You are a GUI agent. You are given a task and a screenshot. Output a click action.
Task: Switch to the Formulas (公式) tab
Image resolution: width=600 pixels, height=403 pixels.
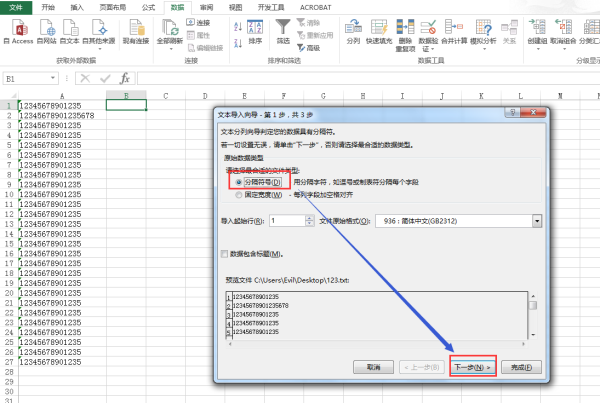(x=148, y=7)
